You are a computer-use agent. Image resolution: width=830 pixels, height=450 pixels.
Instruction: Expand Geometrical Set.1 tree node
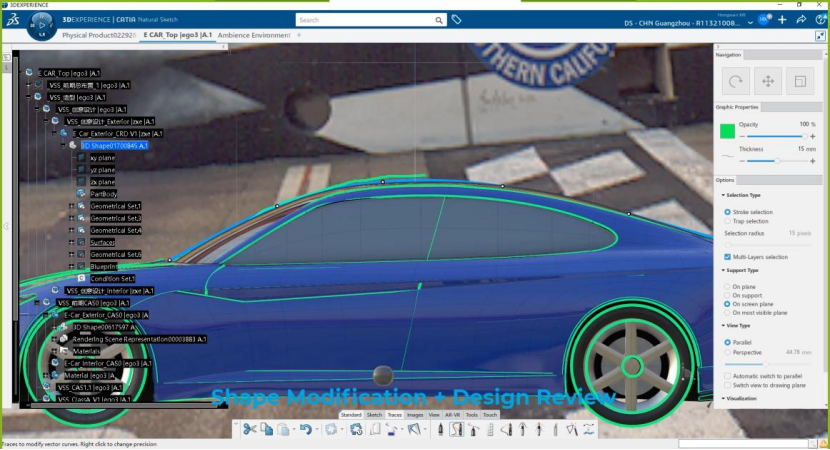[x=71, y=206]
